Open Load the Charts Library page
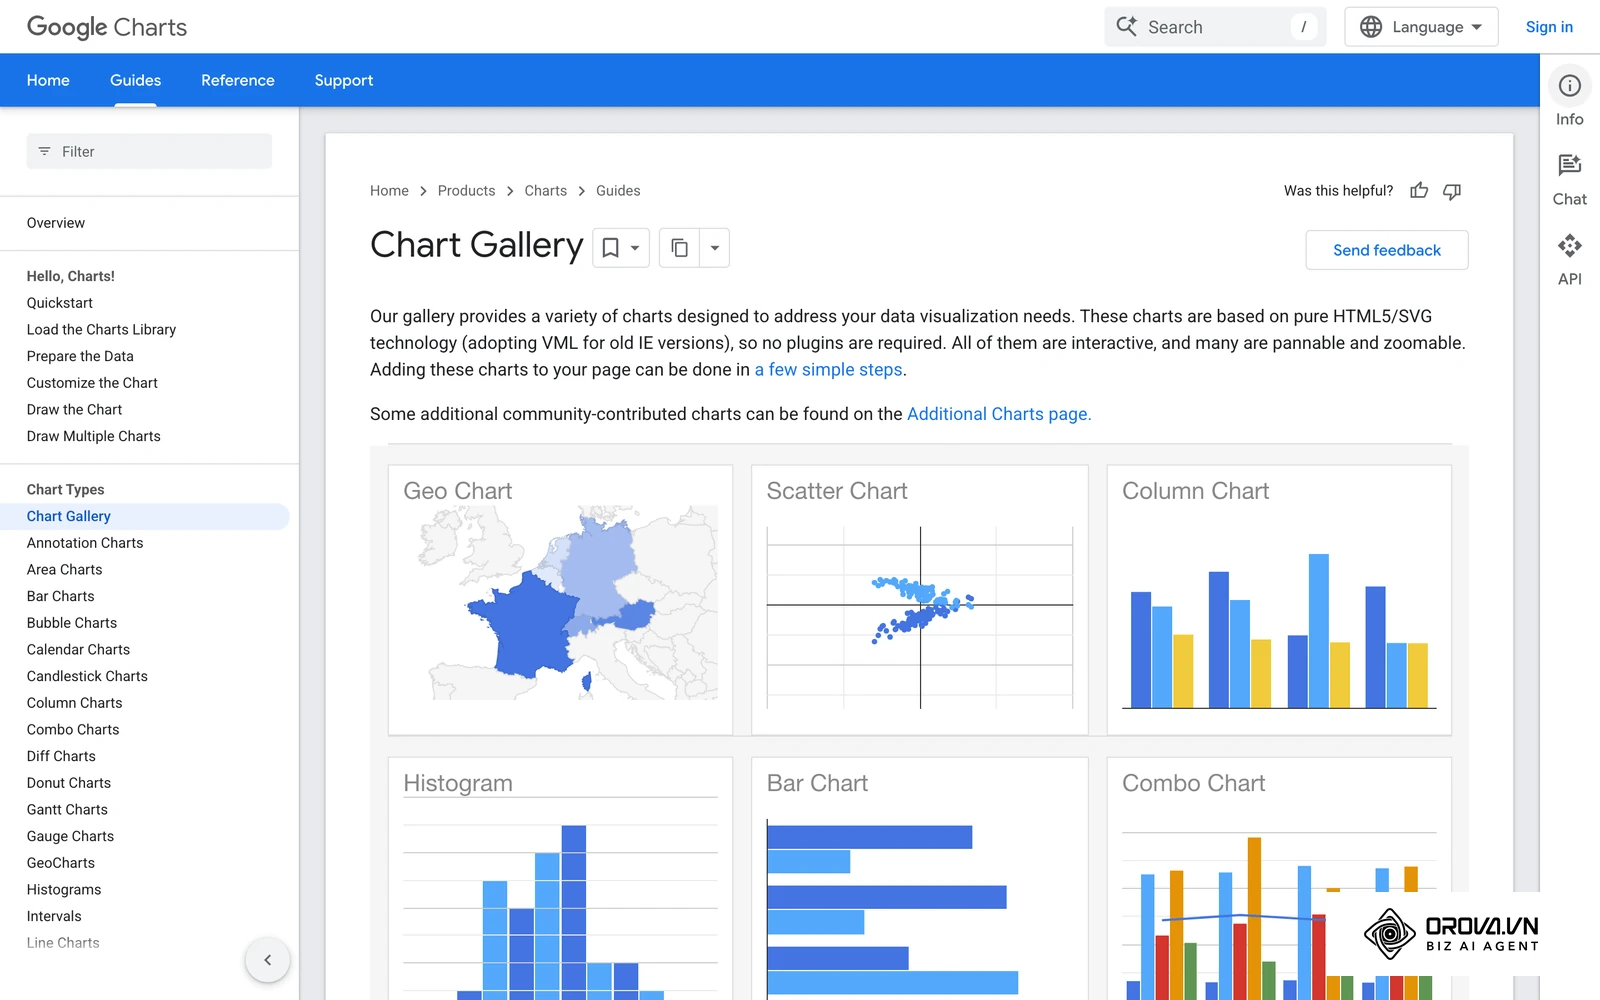 click(x=101, y=330)
